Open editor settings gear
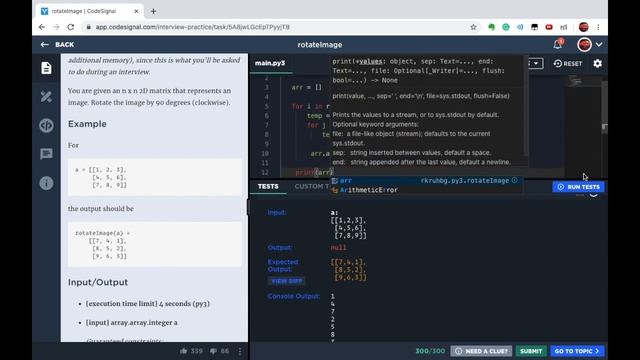The height and width of the screenshot is (360, 640). tap(598, 63)
